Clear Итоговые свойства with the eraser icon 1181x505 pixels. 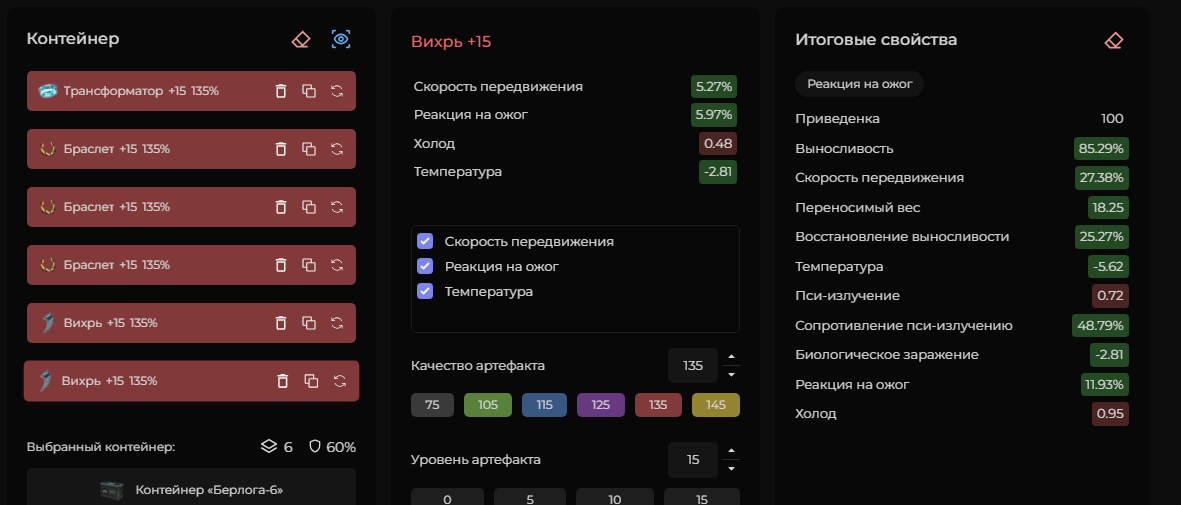click(x=1113, y=40)
